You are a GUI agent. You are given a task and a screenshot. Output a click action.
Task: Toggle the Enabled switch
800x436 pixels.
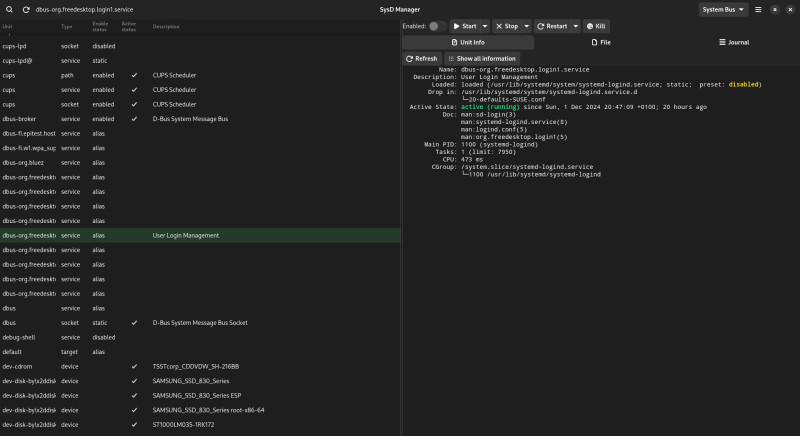coord(437,26)
